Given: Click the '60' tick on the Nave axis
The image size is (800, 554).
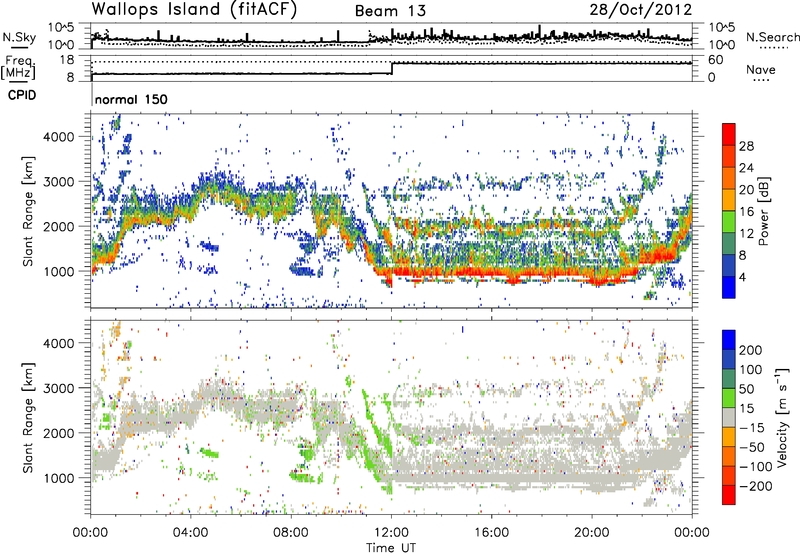Looking at the screenshot, I should (x=716, y=60).
